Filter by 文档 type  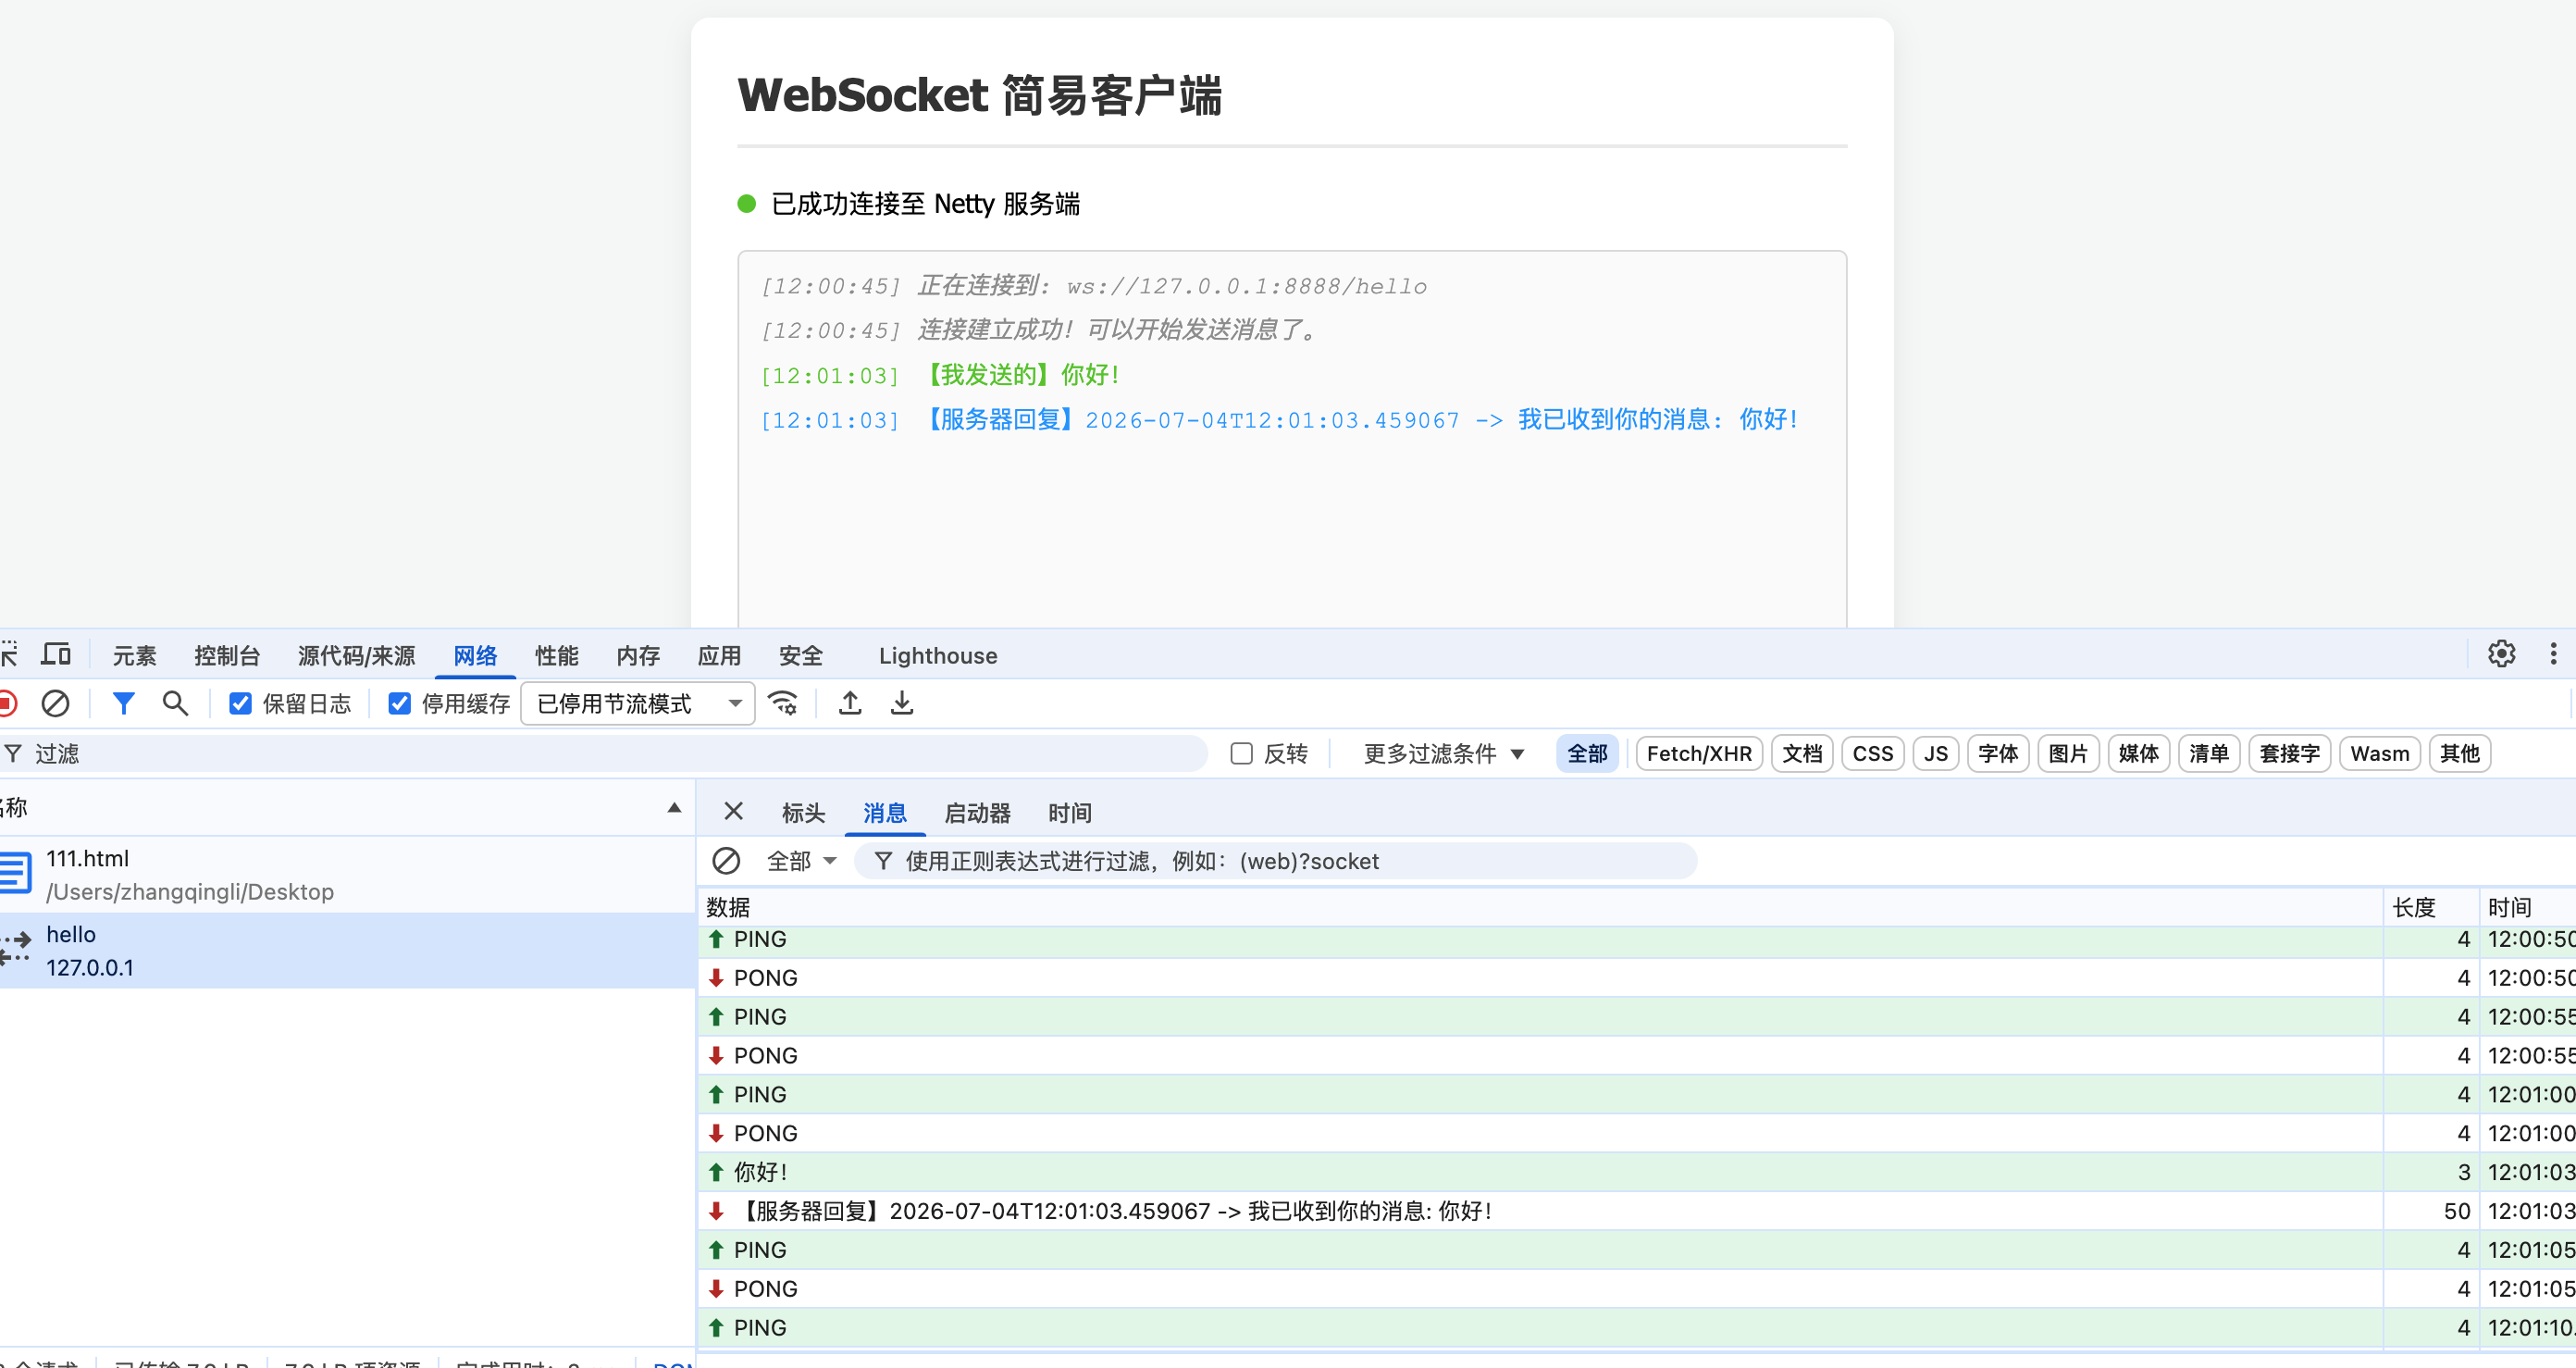tap(1802, 753)
